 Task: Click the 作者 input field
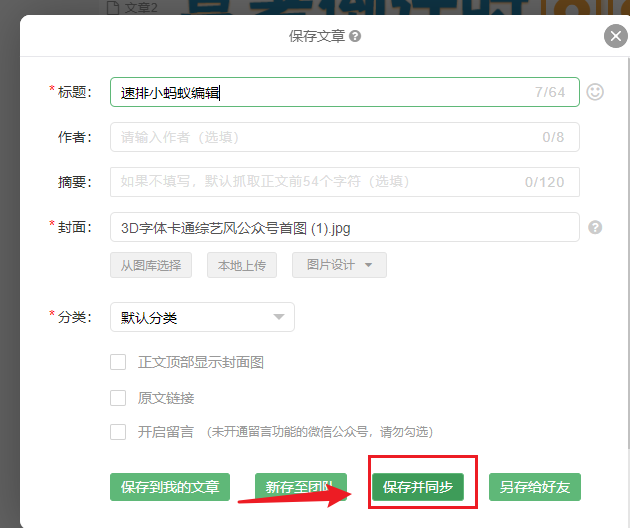[345, 137]
